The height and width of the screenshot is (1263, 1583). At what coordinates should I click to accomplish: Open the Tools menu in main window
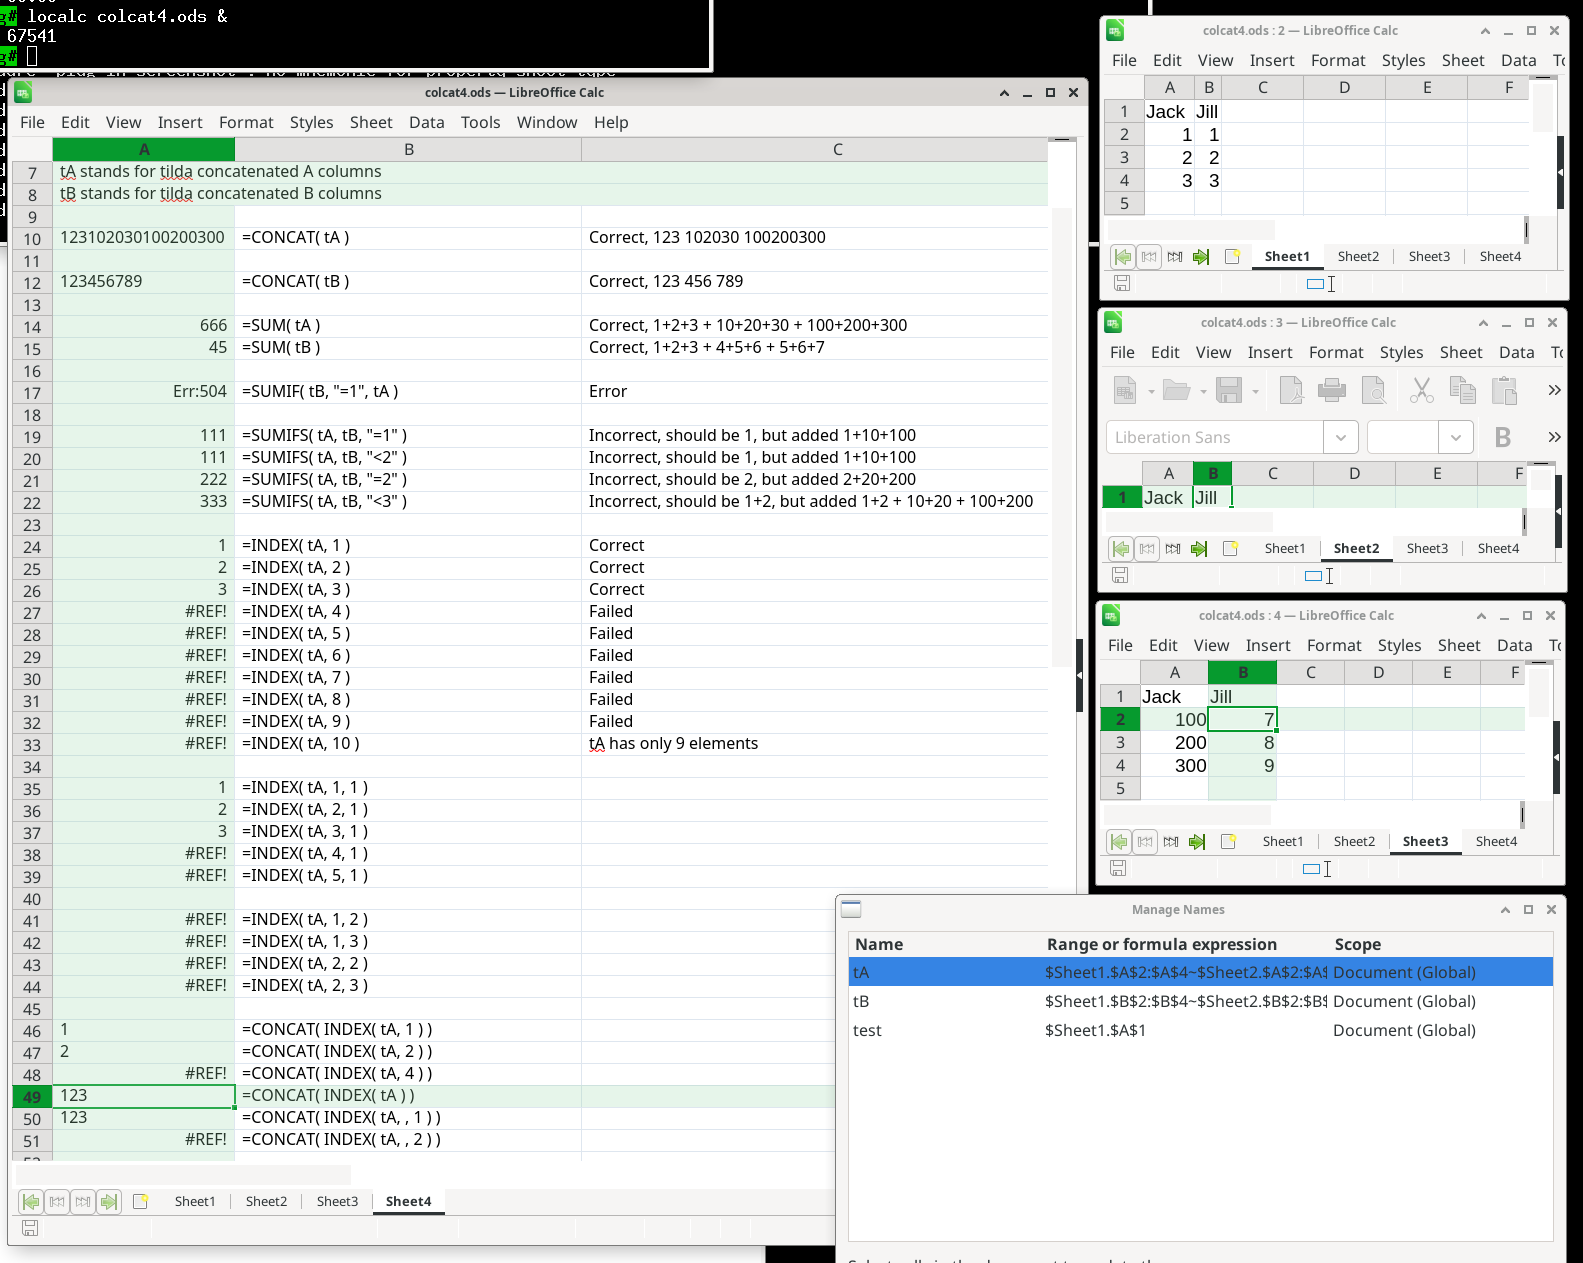pyautogui.click(x=480, y=122)
